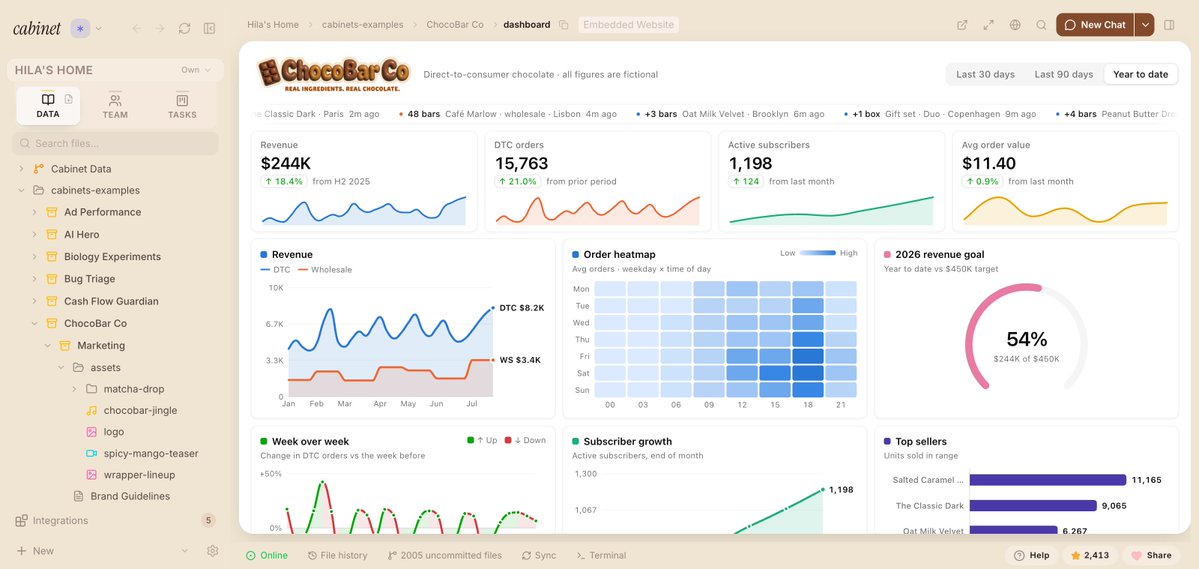Expand the Ad Performance folder

(x=34, y=212)
